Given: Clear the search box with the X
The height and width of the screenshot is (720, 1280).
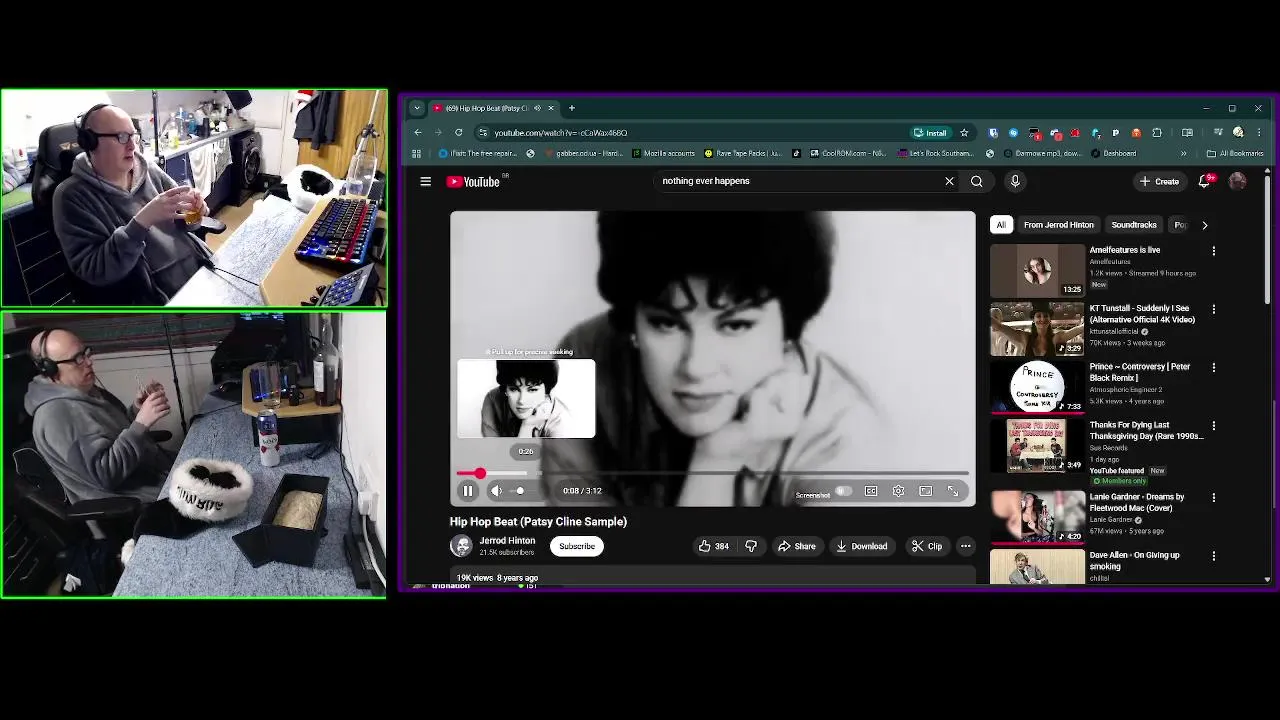Looking at the screenshot, I should (x=949, y=181).
